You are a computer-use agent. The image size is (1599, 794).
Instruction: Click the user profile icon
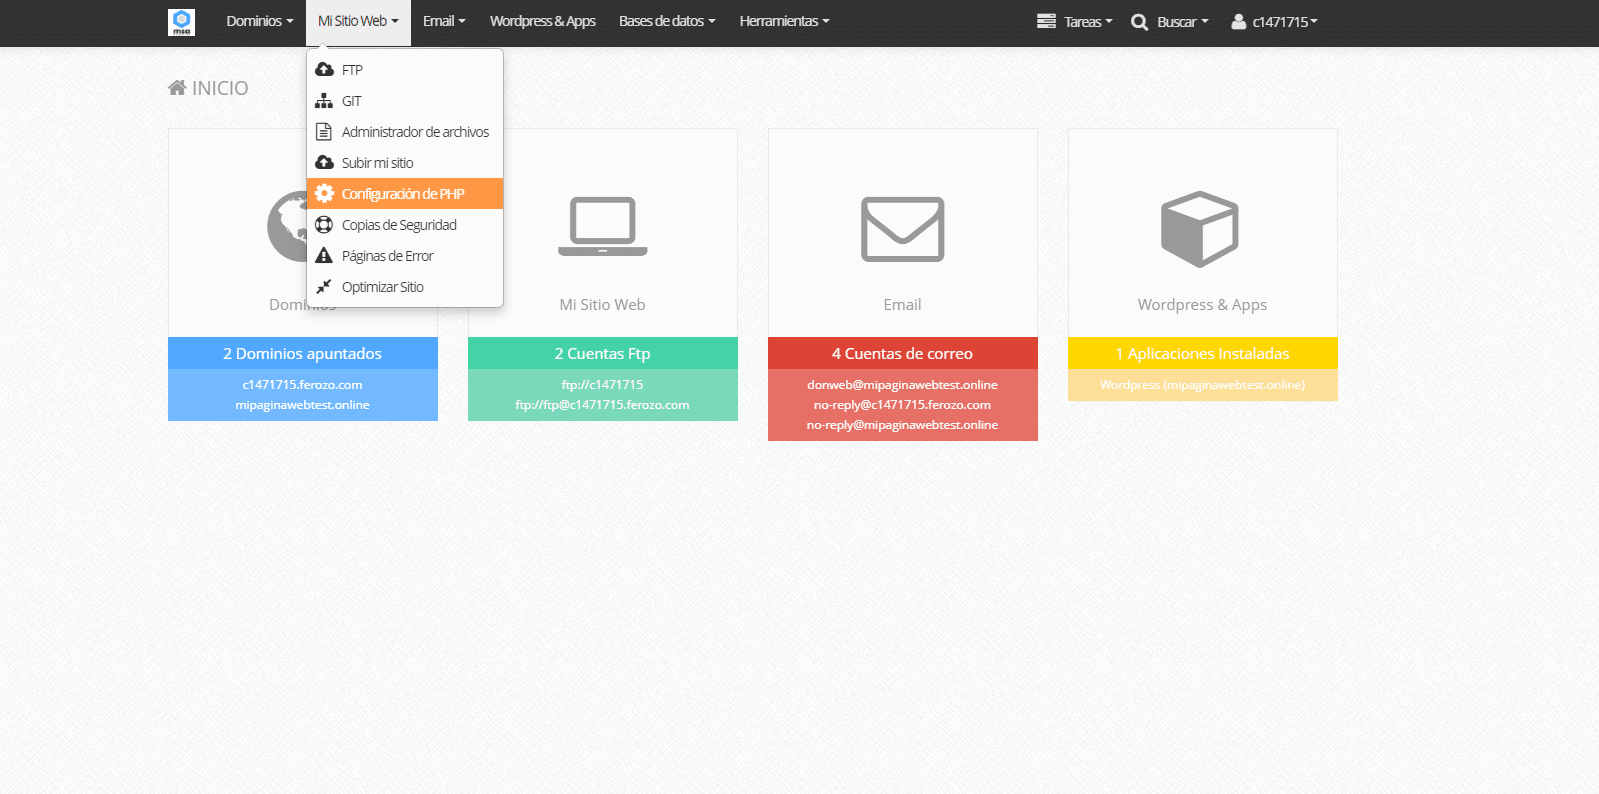pyautogui.click(x=1238, y=21)
